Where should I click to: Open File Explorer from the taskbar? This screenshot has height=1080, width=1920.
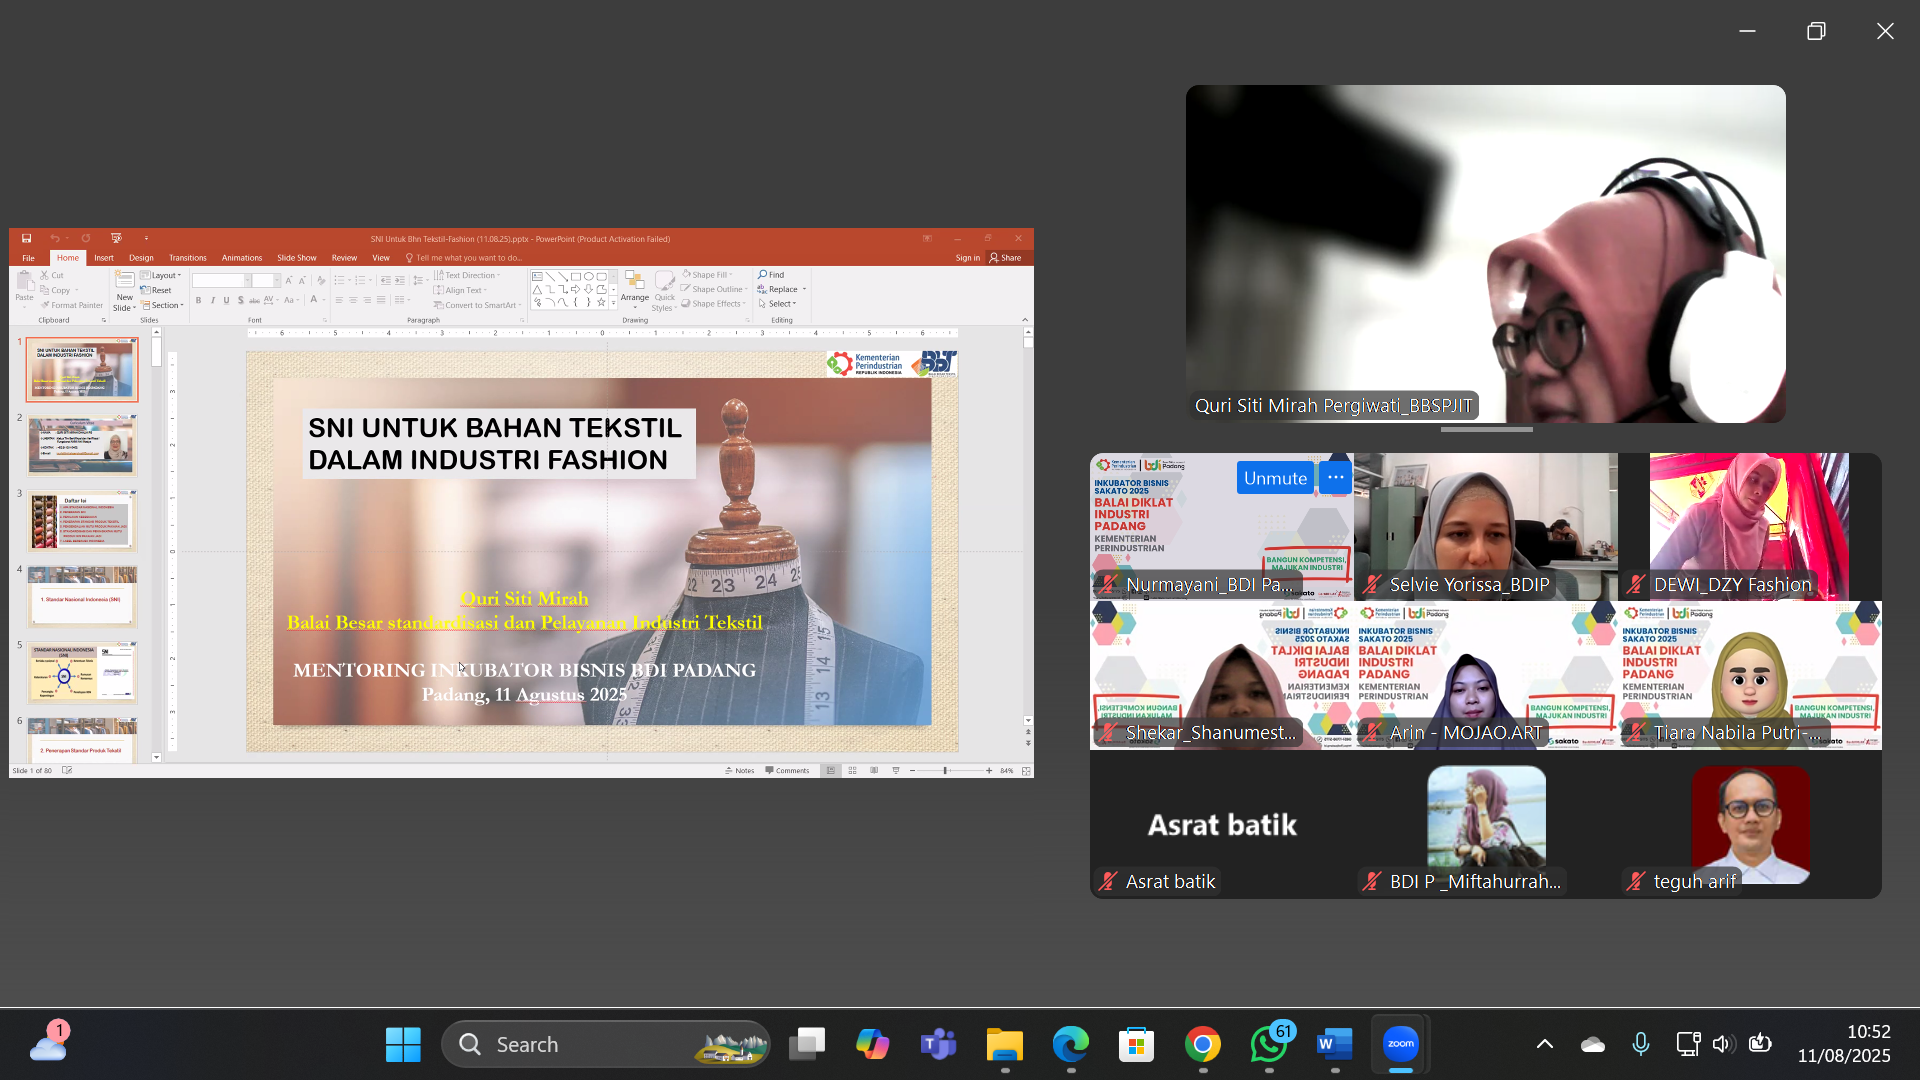tap(1004, 1044)
